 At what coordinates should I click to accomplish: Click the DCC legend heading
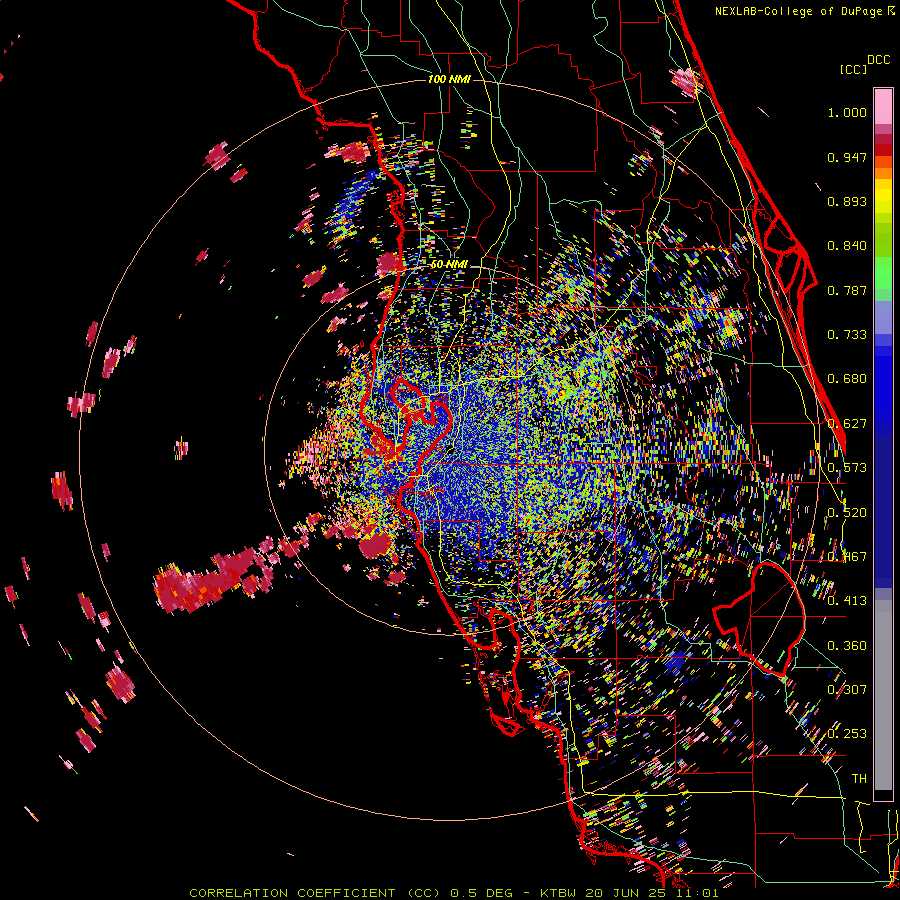point(878,60)
